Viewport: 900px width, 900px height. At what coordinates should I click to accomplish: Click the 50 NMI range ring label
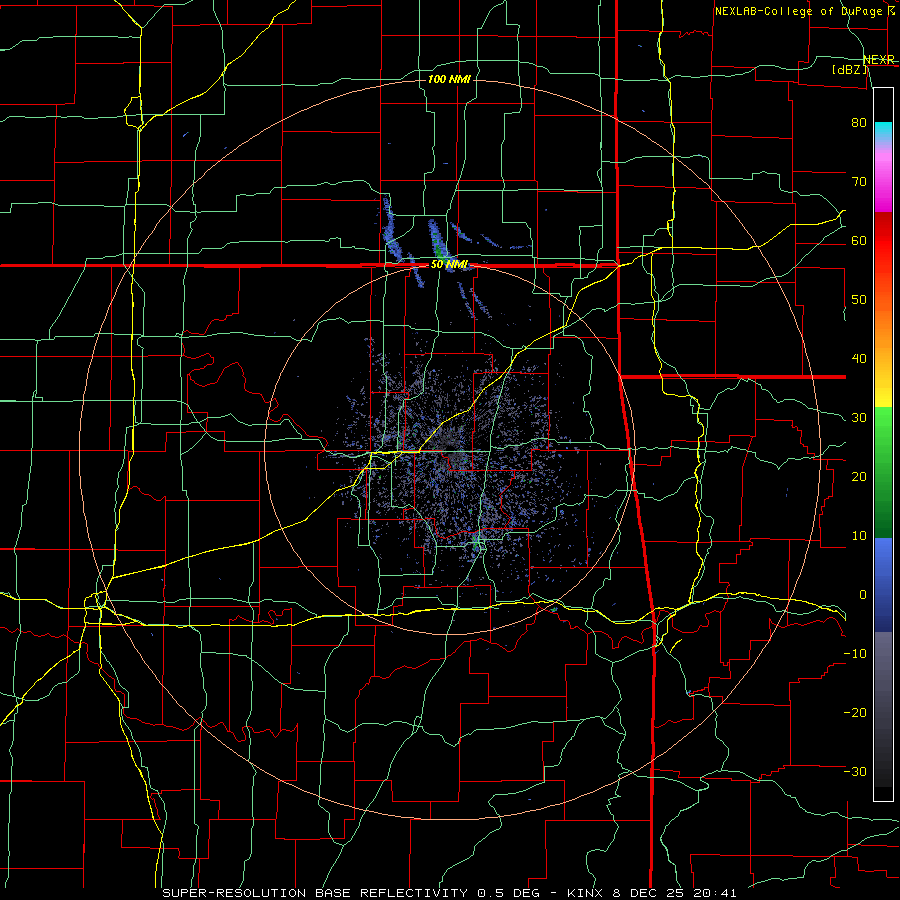(449, 265)
